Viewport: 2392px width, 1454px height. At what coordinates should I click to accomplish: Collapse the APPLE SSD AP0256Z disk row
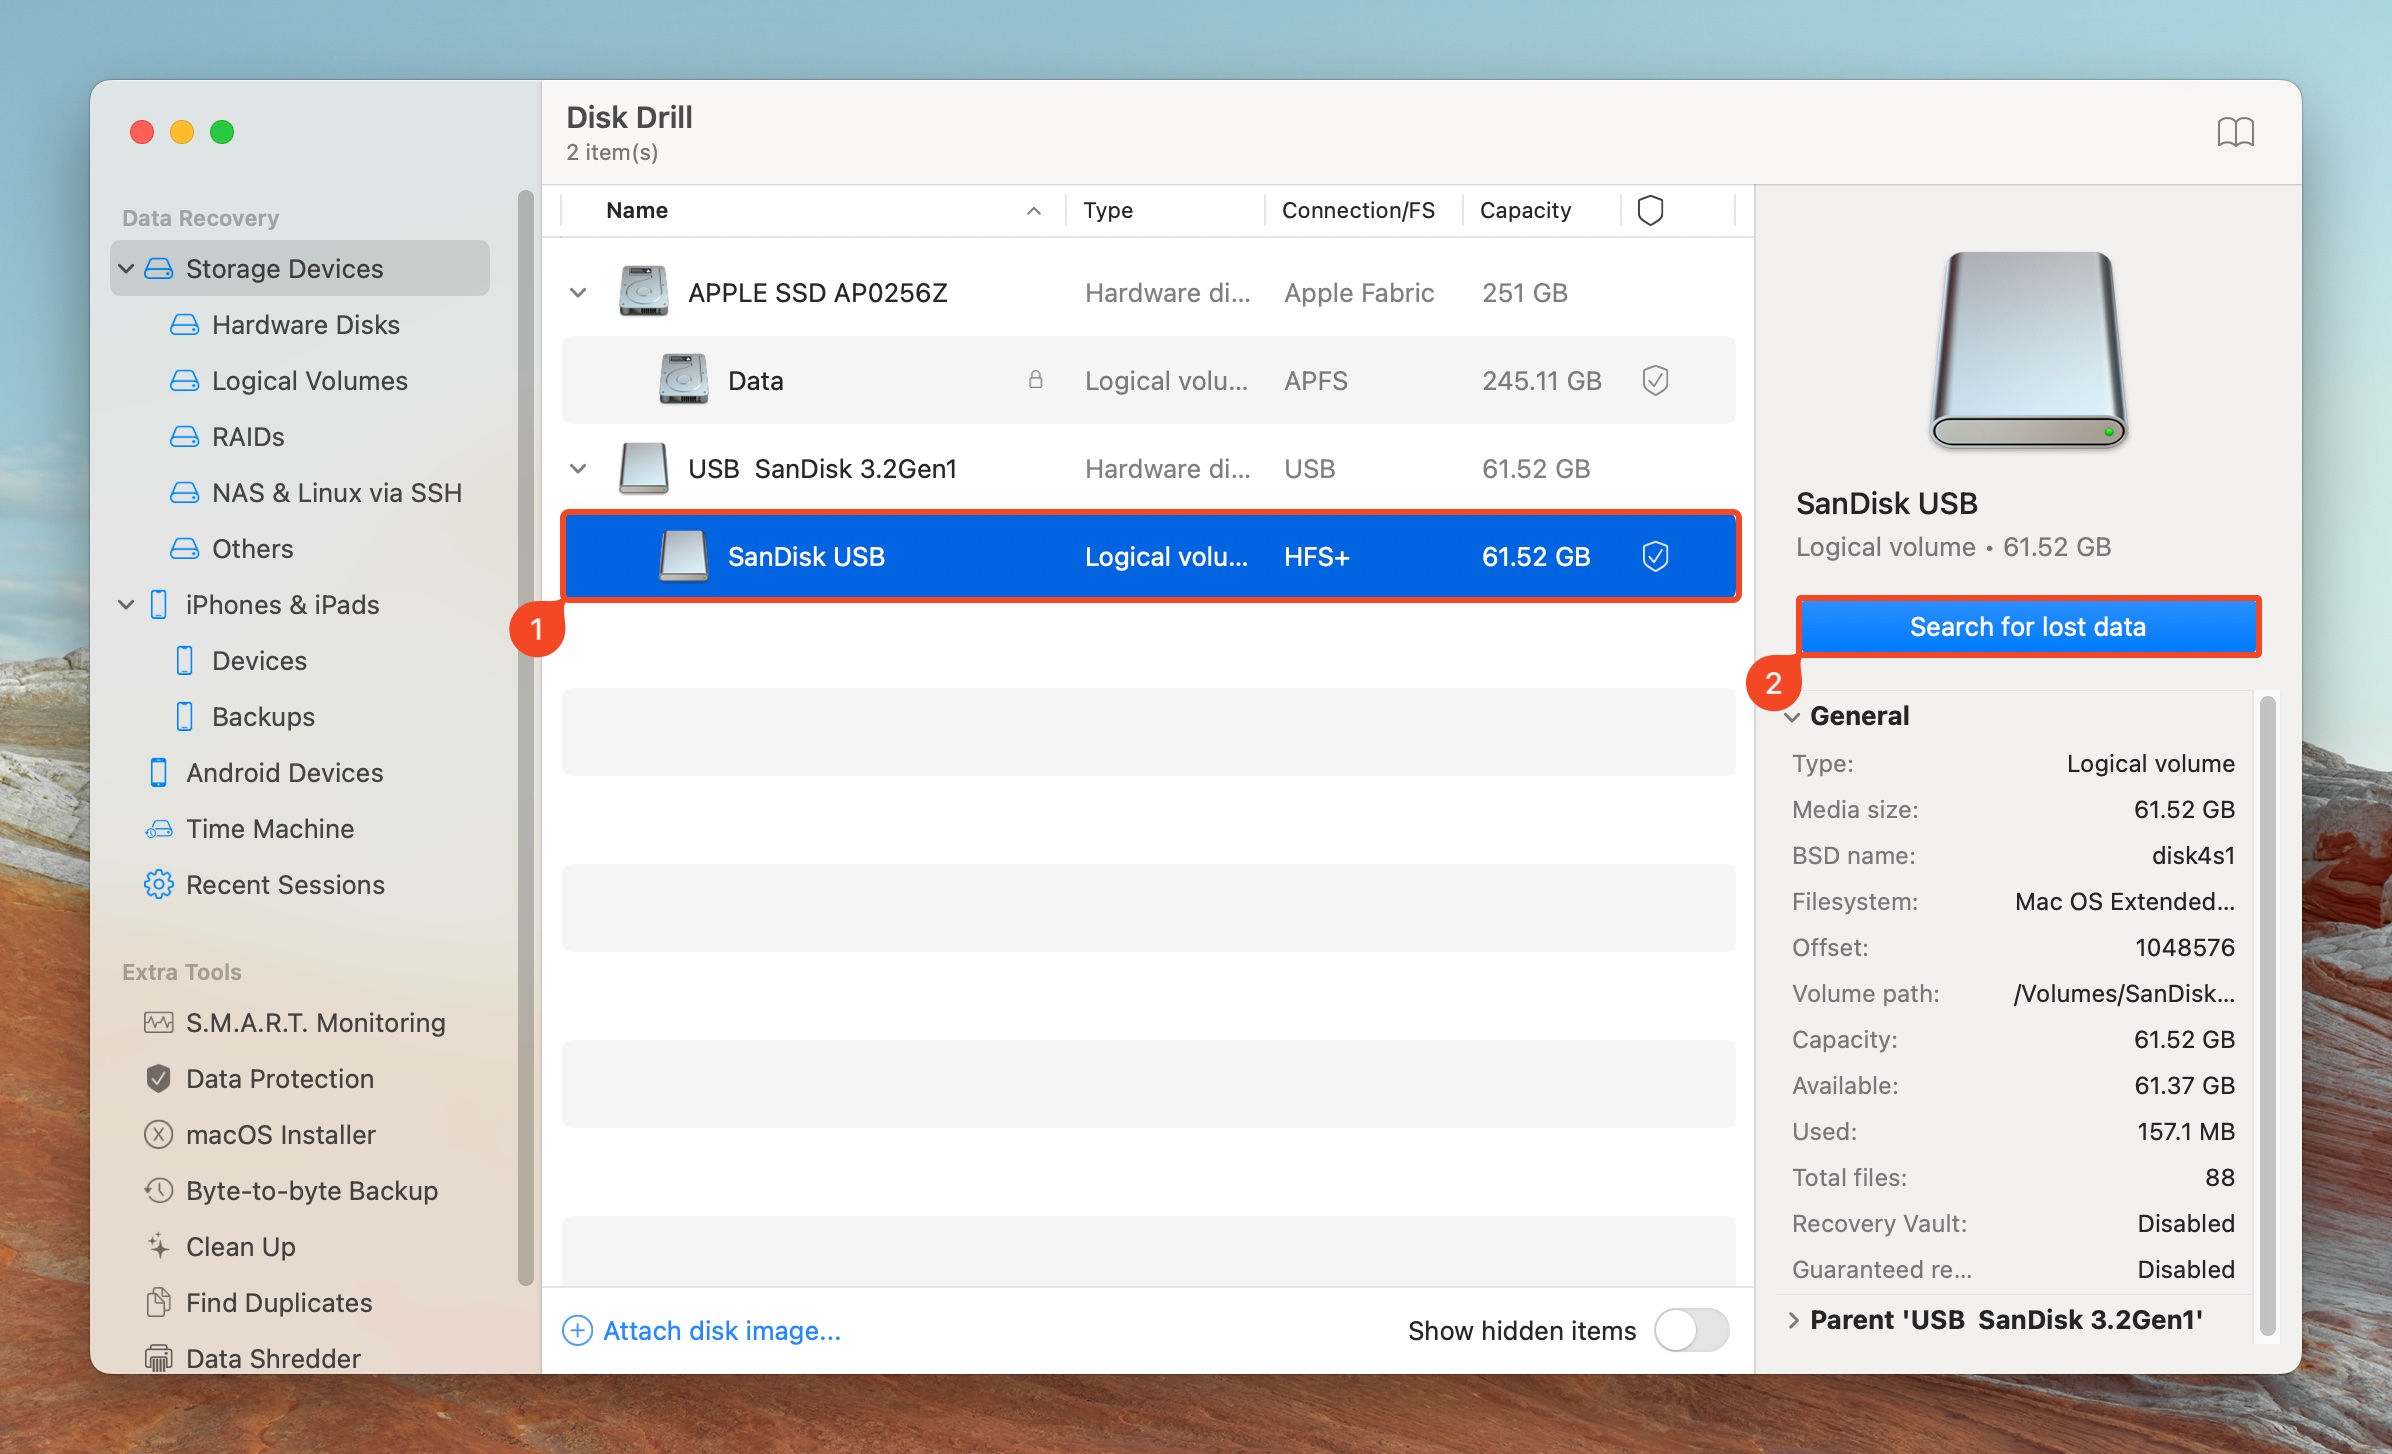(578, 292)
